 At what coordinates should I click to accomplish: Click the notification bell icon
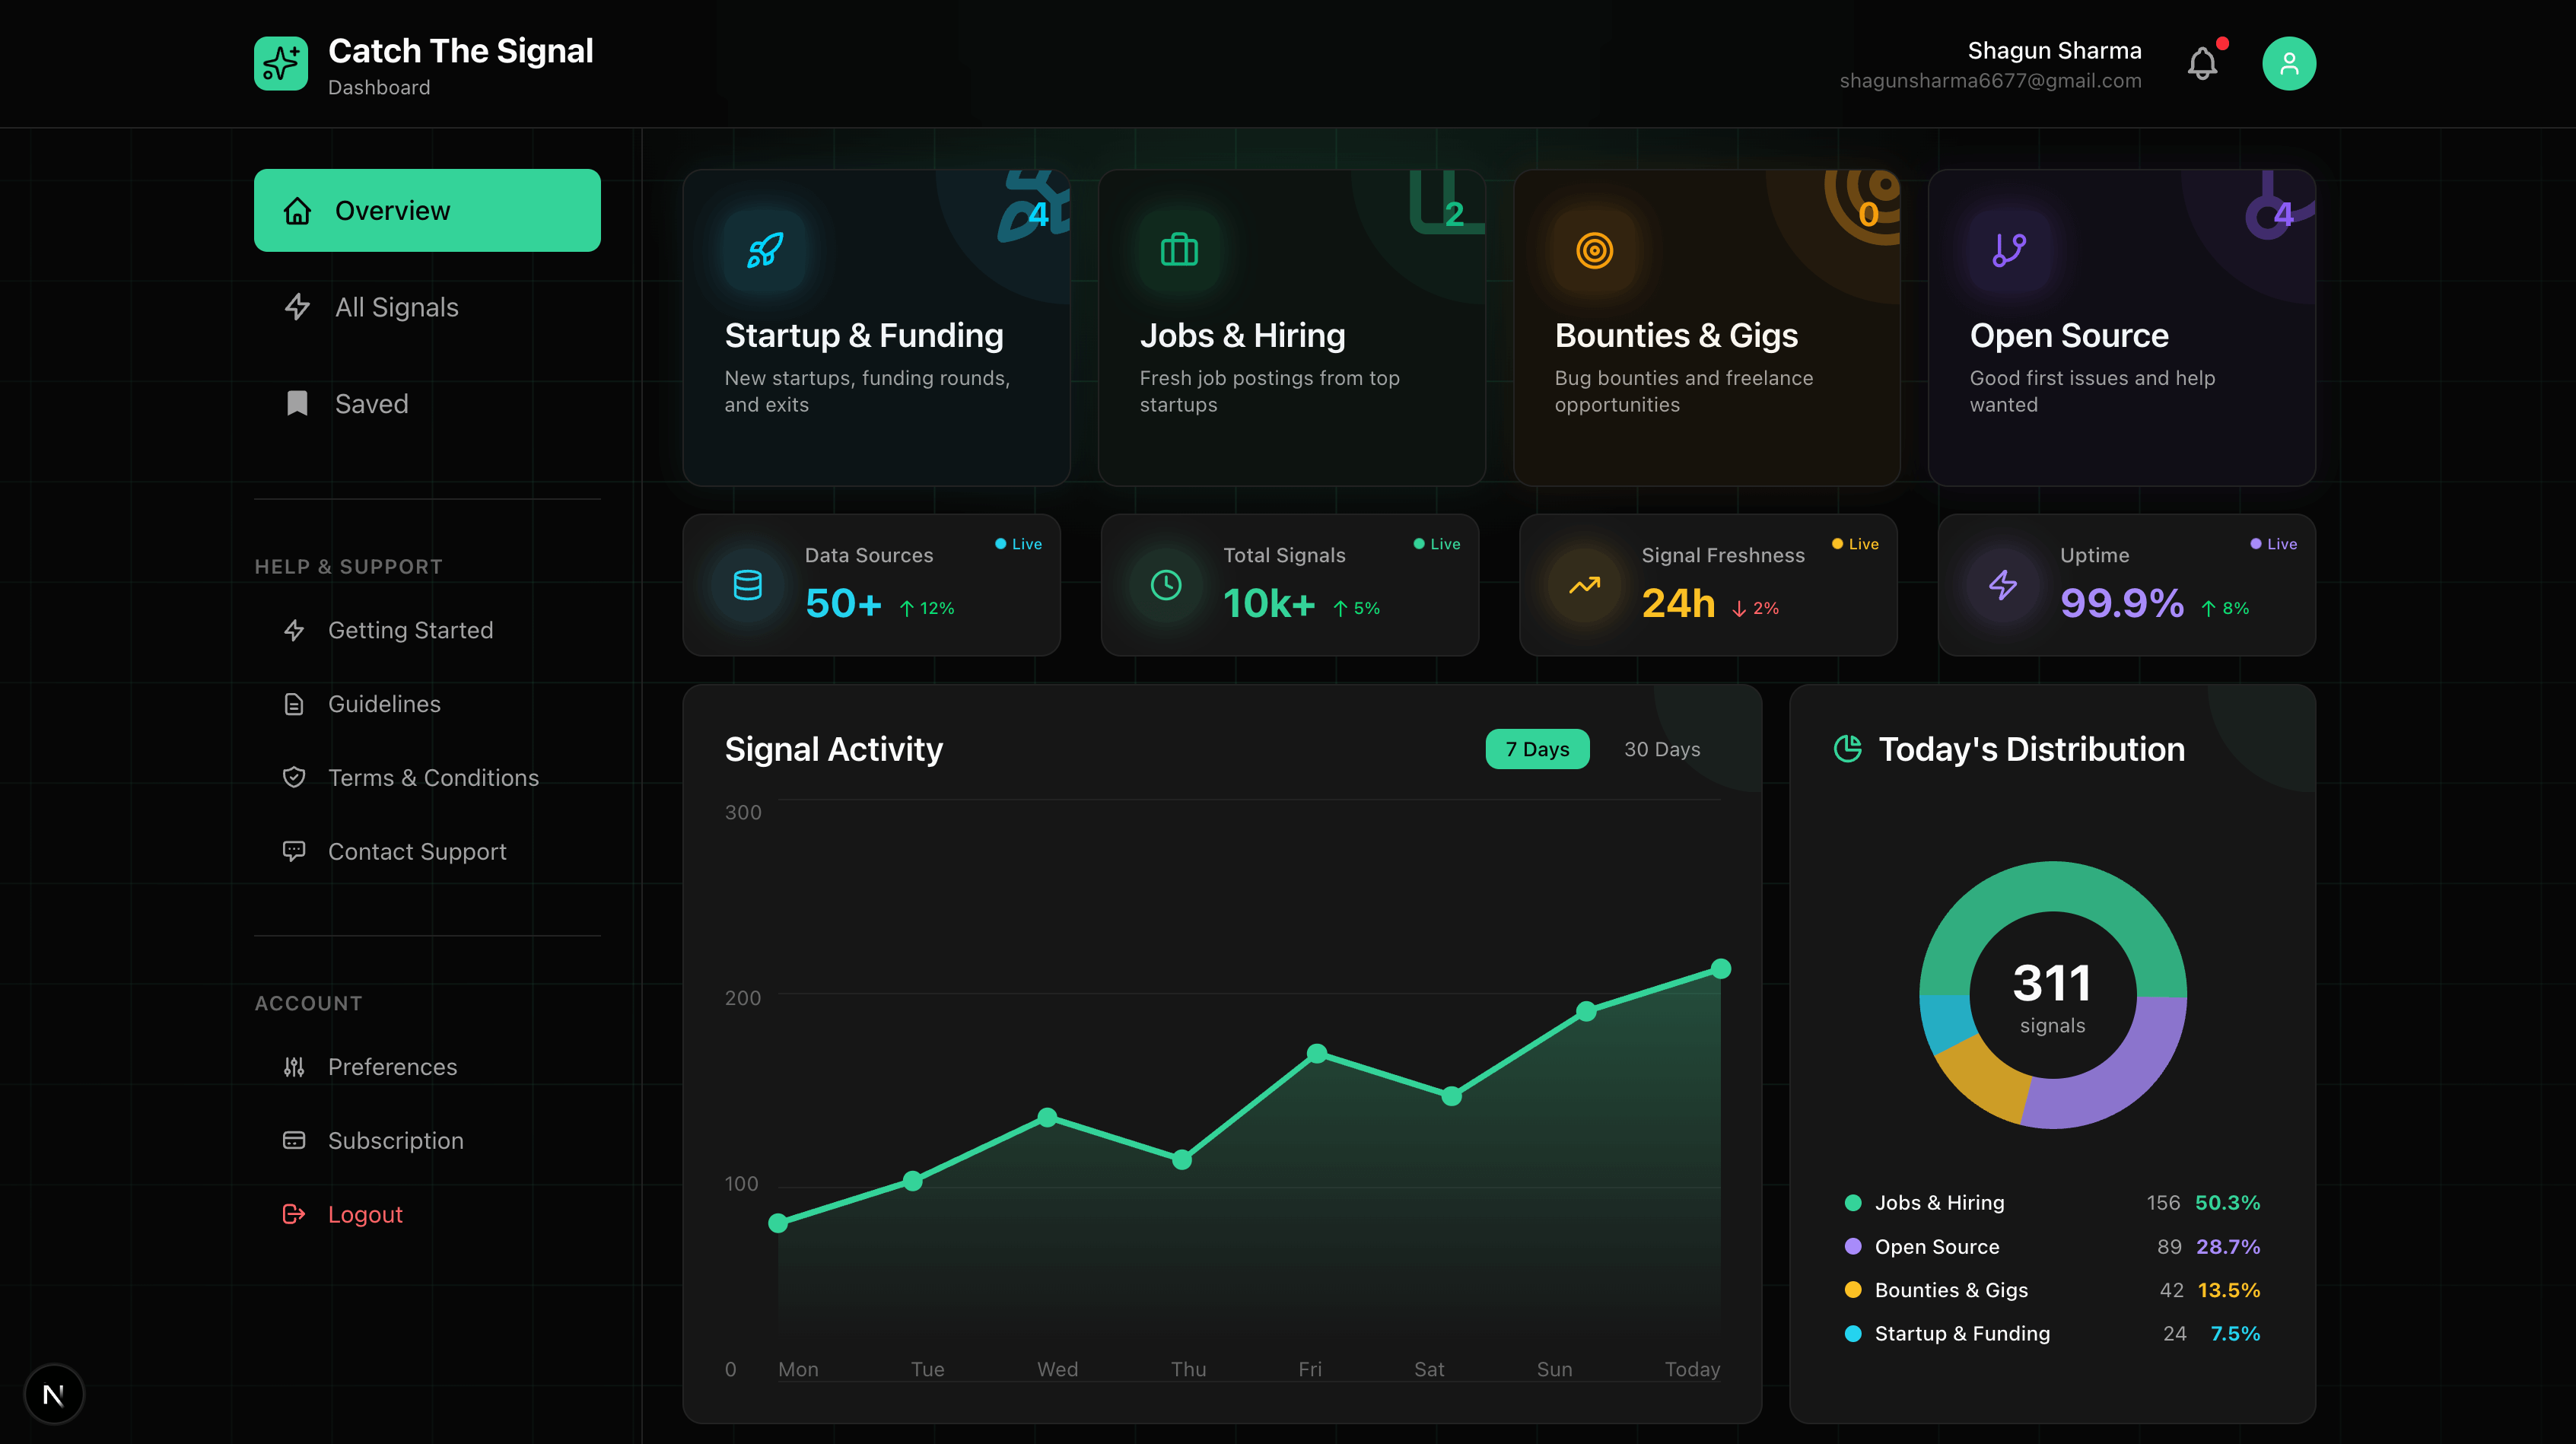2202,64
